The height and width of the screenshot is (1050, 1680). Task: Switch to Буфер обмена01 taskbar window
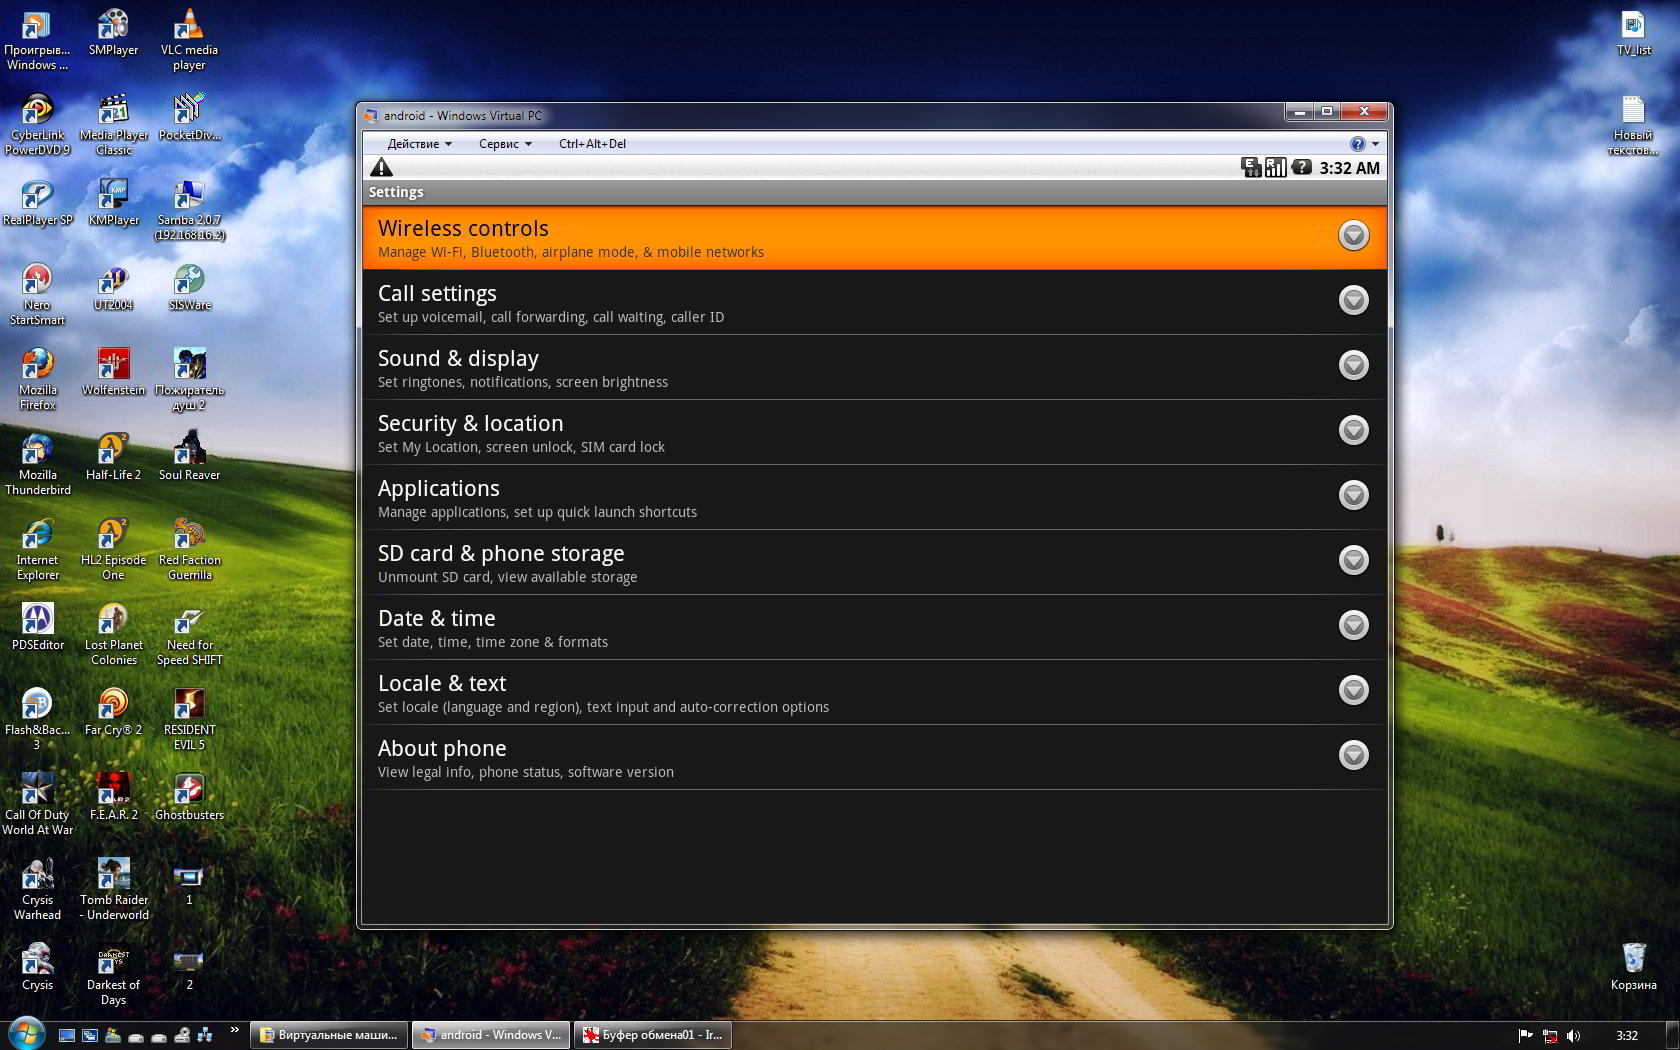click(652, 1035)
